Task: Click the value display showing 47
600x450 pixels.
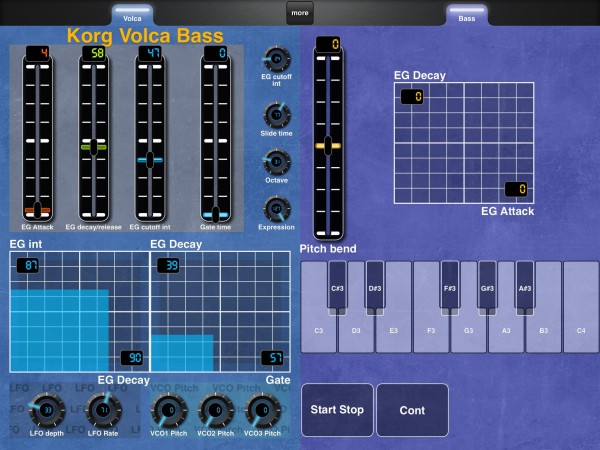Action: point(150,53)
